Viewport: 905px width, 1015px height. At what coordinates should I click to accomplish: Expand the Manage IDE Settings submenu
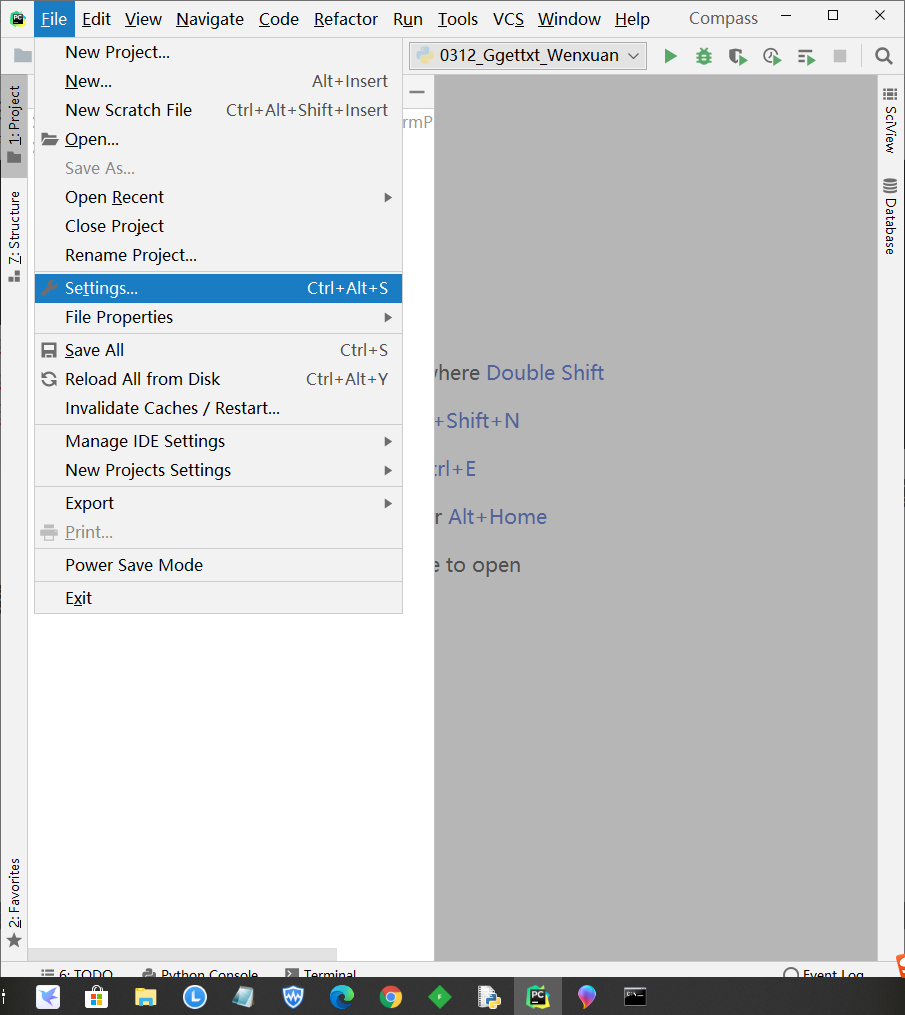click(218, 441)
